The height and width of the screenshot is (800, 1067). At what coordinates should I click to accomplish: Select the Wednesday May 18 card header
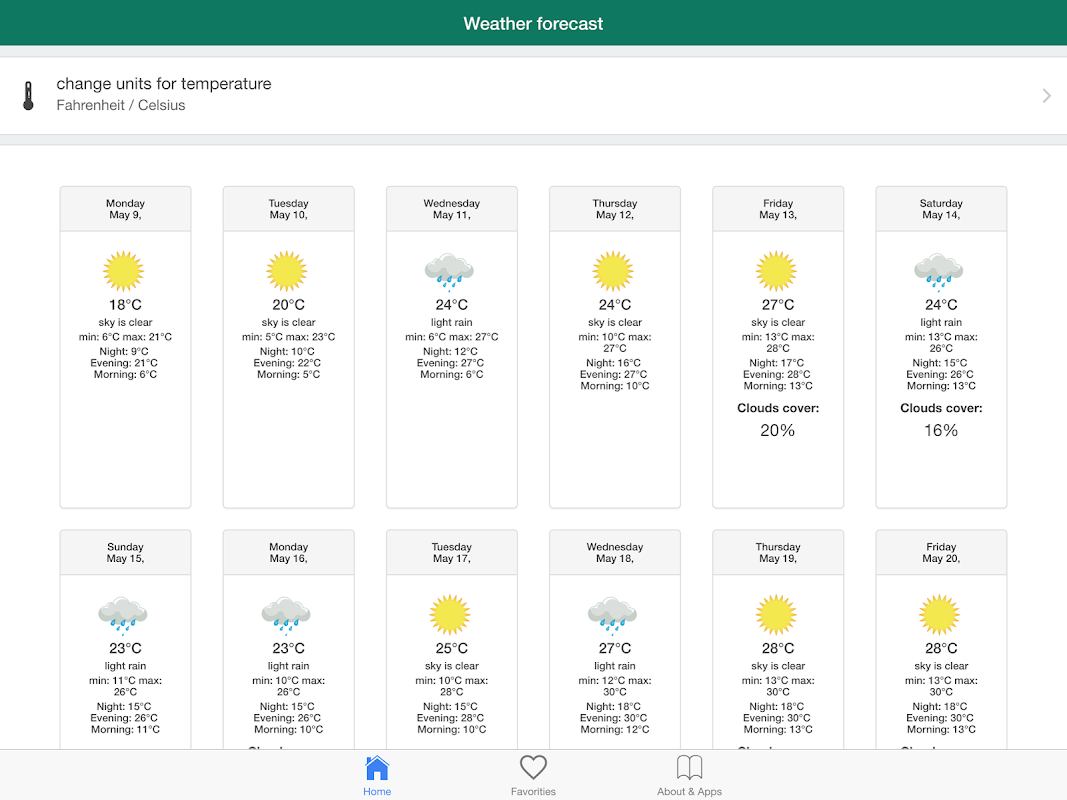point(615,552)
